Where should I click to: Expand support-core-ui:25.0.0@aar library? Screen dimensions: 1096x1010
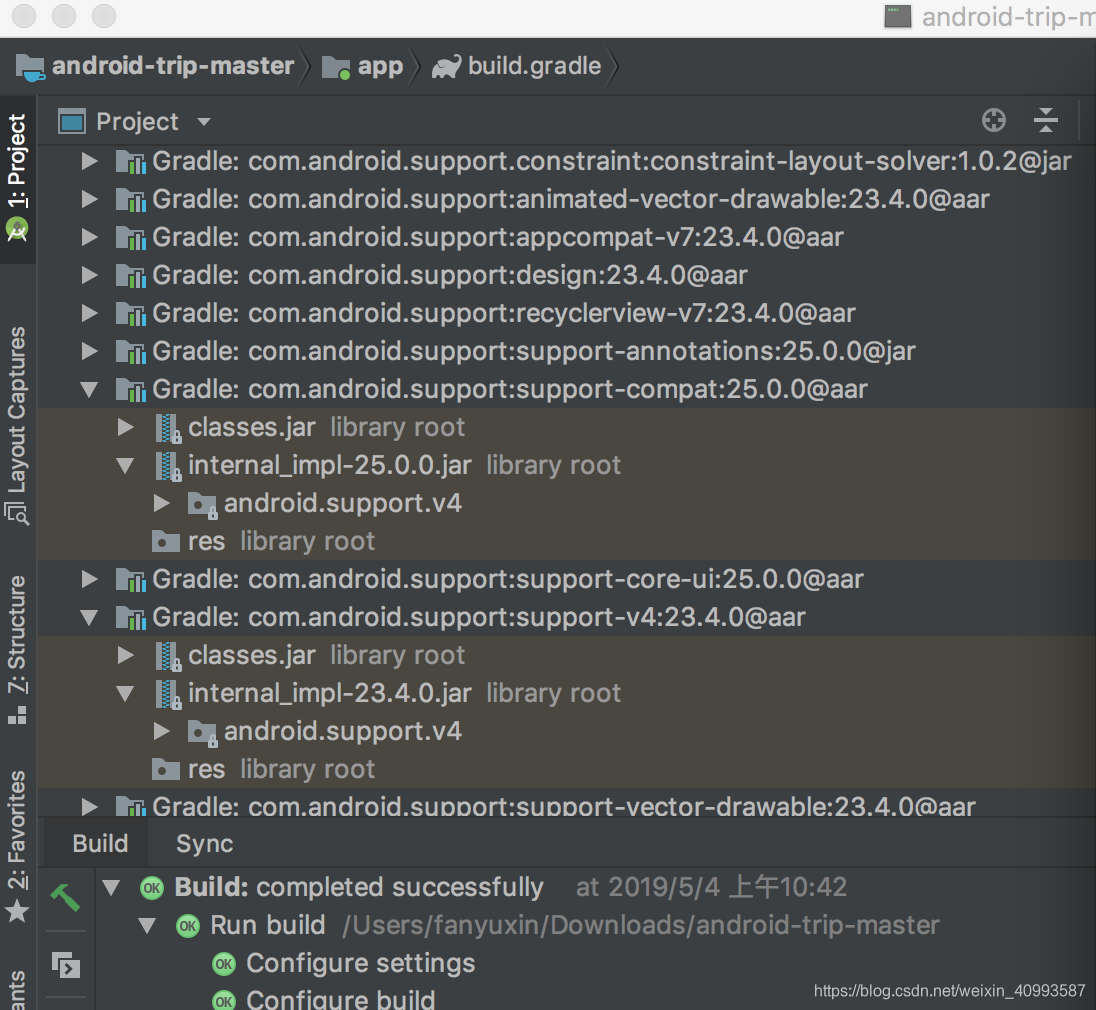pyautogui.click(x=89, y=579)
